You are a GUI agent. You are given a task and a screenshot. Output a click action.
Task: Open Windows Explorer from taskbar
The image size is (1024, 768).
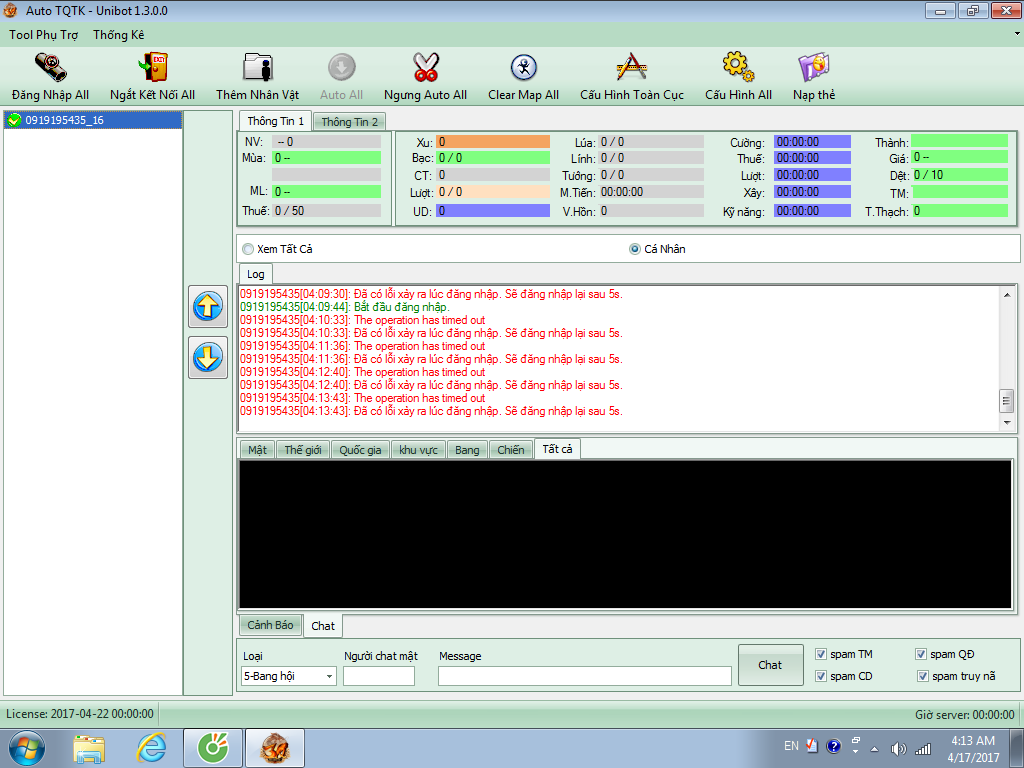(x=89, y=748)
